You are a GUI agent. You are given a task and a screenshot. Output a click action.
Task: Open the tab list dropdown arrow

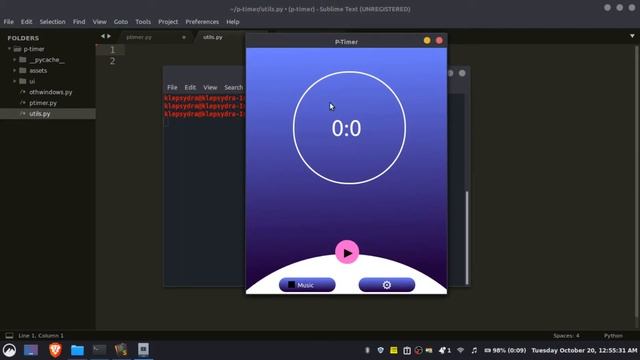click(632, 36)
